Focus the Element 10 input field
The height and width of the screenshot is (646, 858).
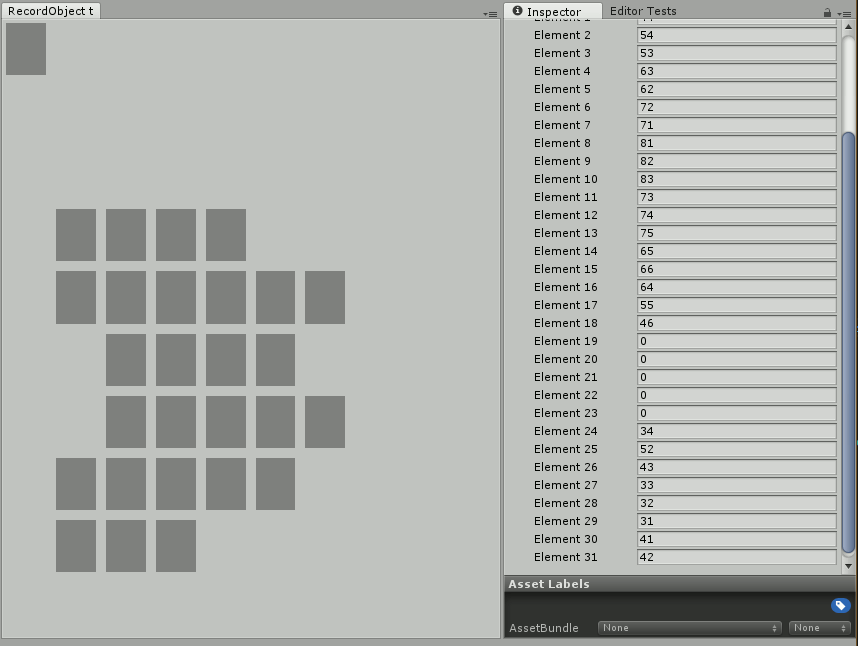tap(737, 179)
